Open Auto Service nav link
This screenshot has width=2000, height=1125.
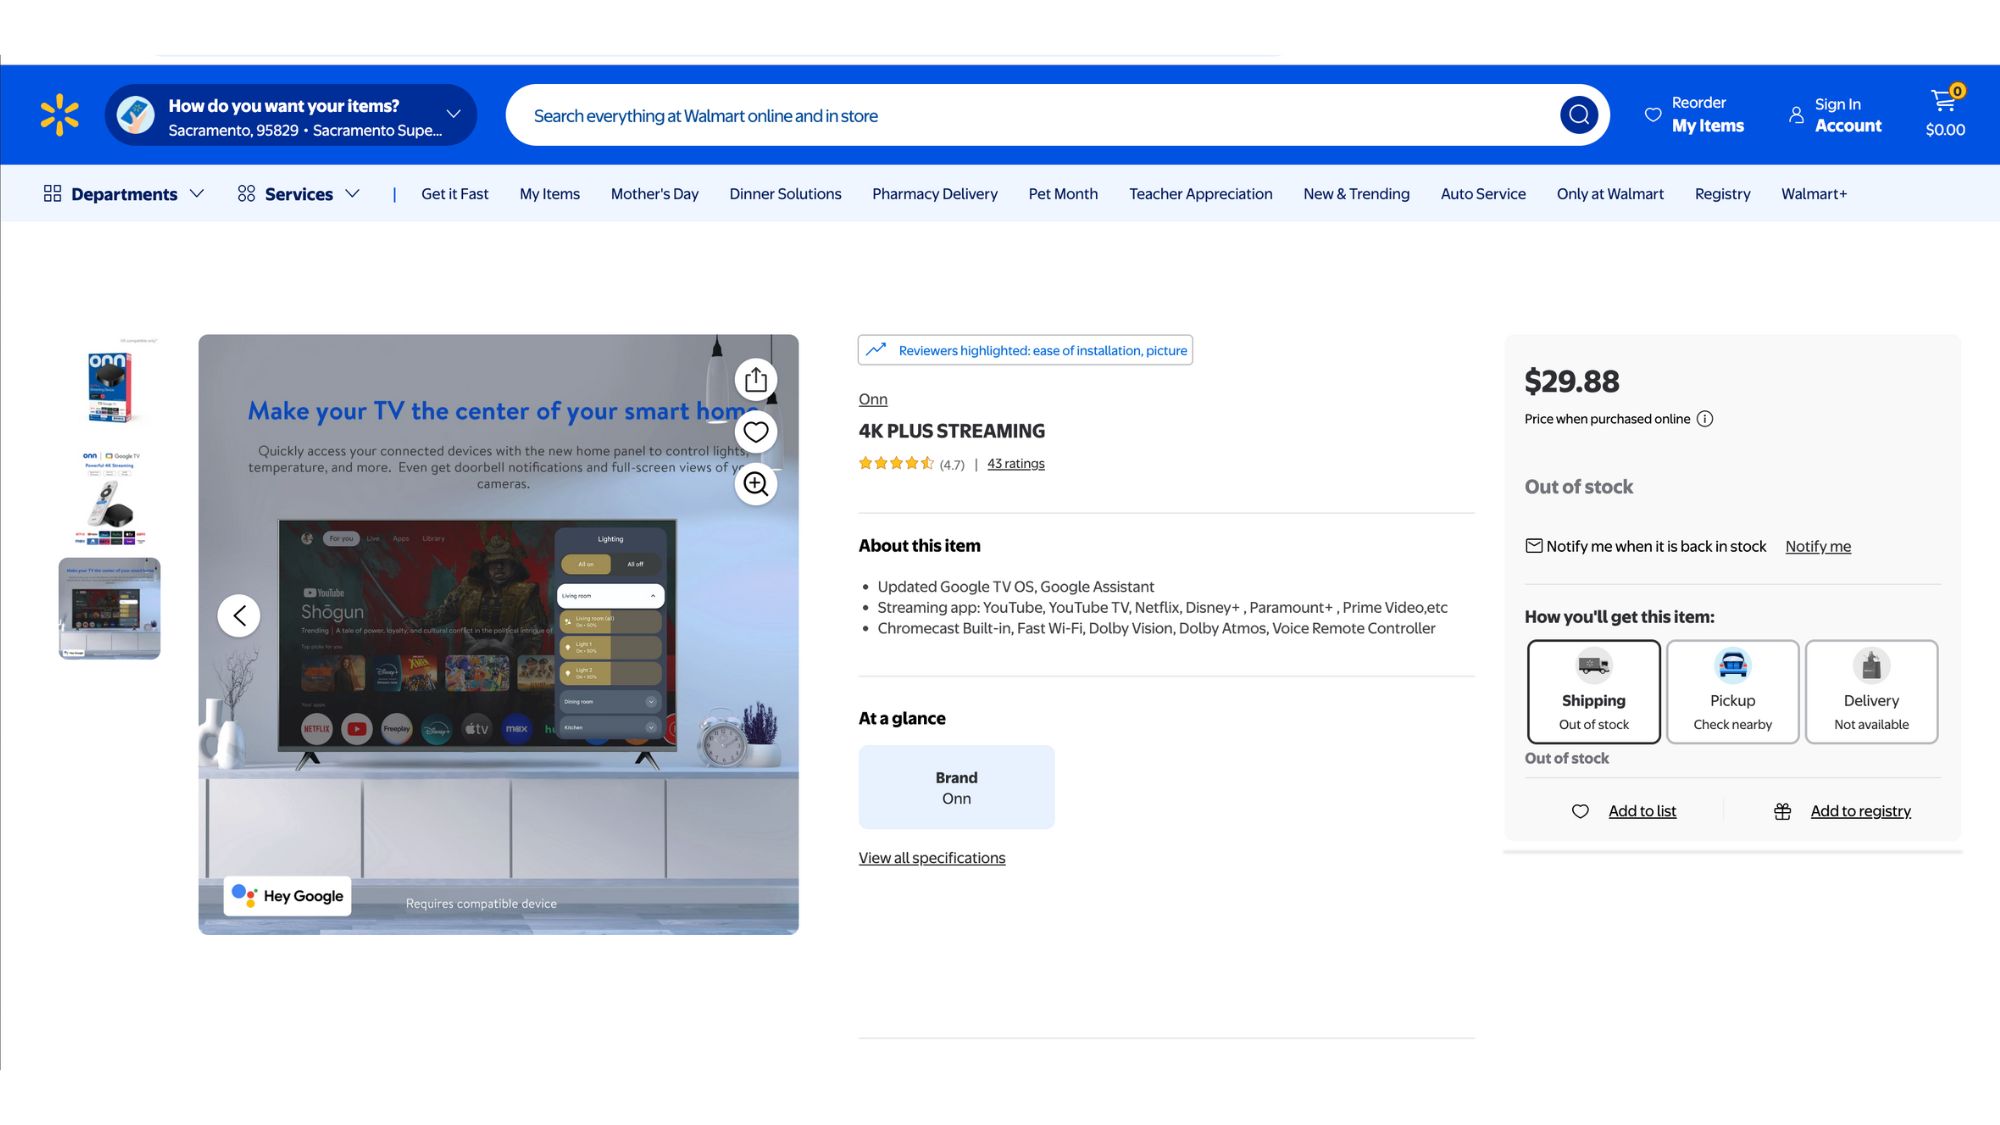[1483, 194]
